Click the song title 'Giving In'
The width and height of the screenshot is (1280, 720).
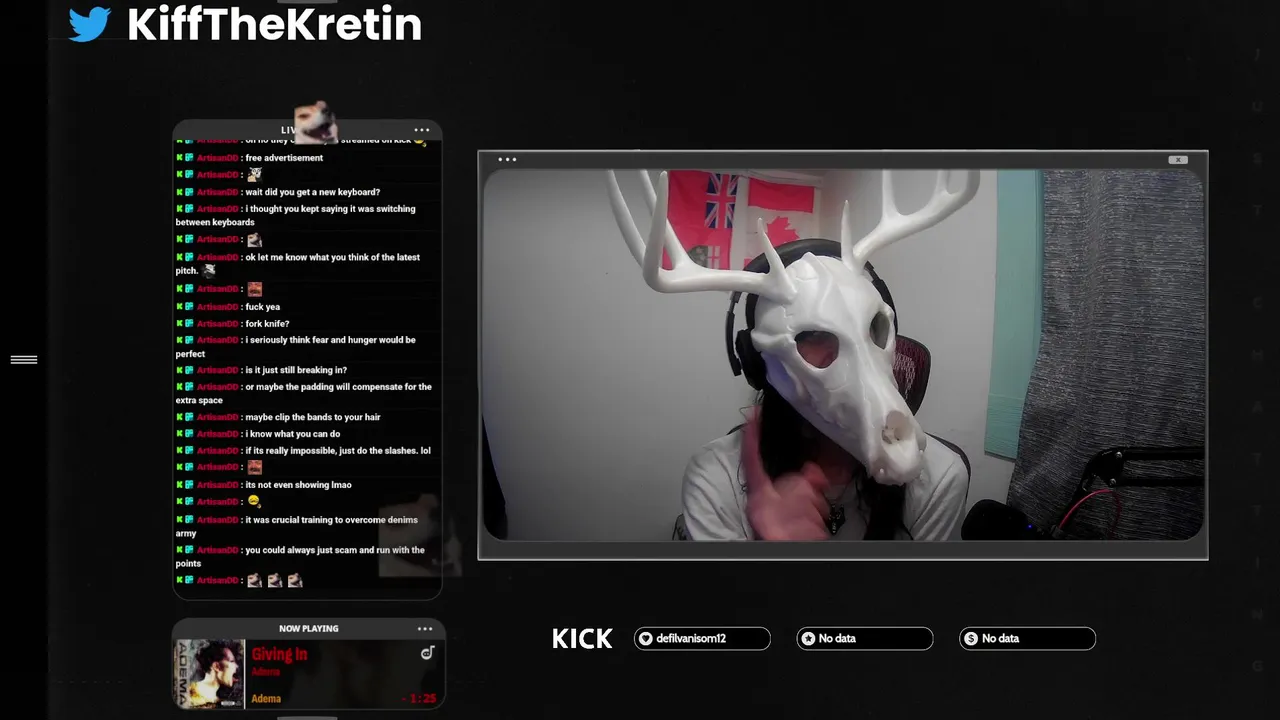tap(279, 654)
